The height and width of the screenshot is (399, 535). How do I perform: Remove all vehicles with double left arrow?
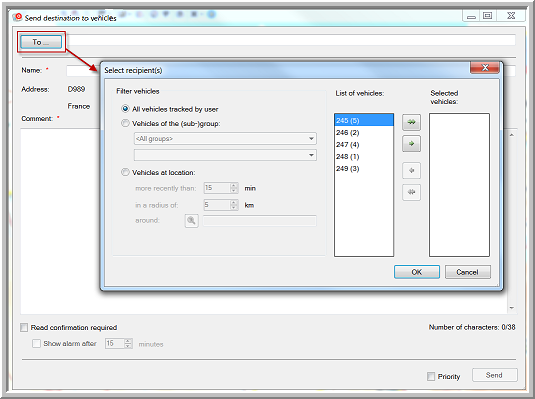coord(411,192)
